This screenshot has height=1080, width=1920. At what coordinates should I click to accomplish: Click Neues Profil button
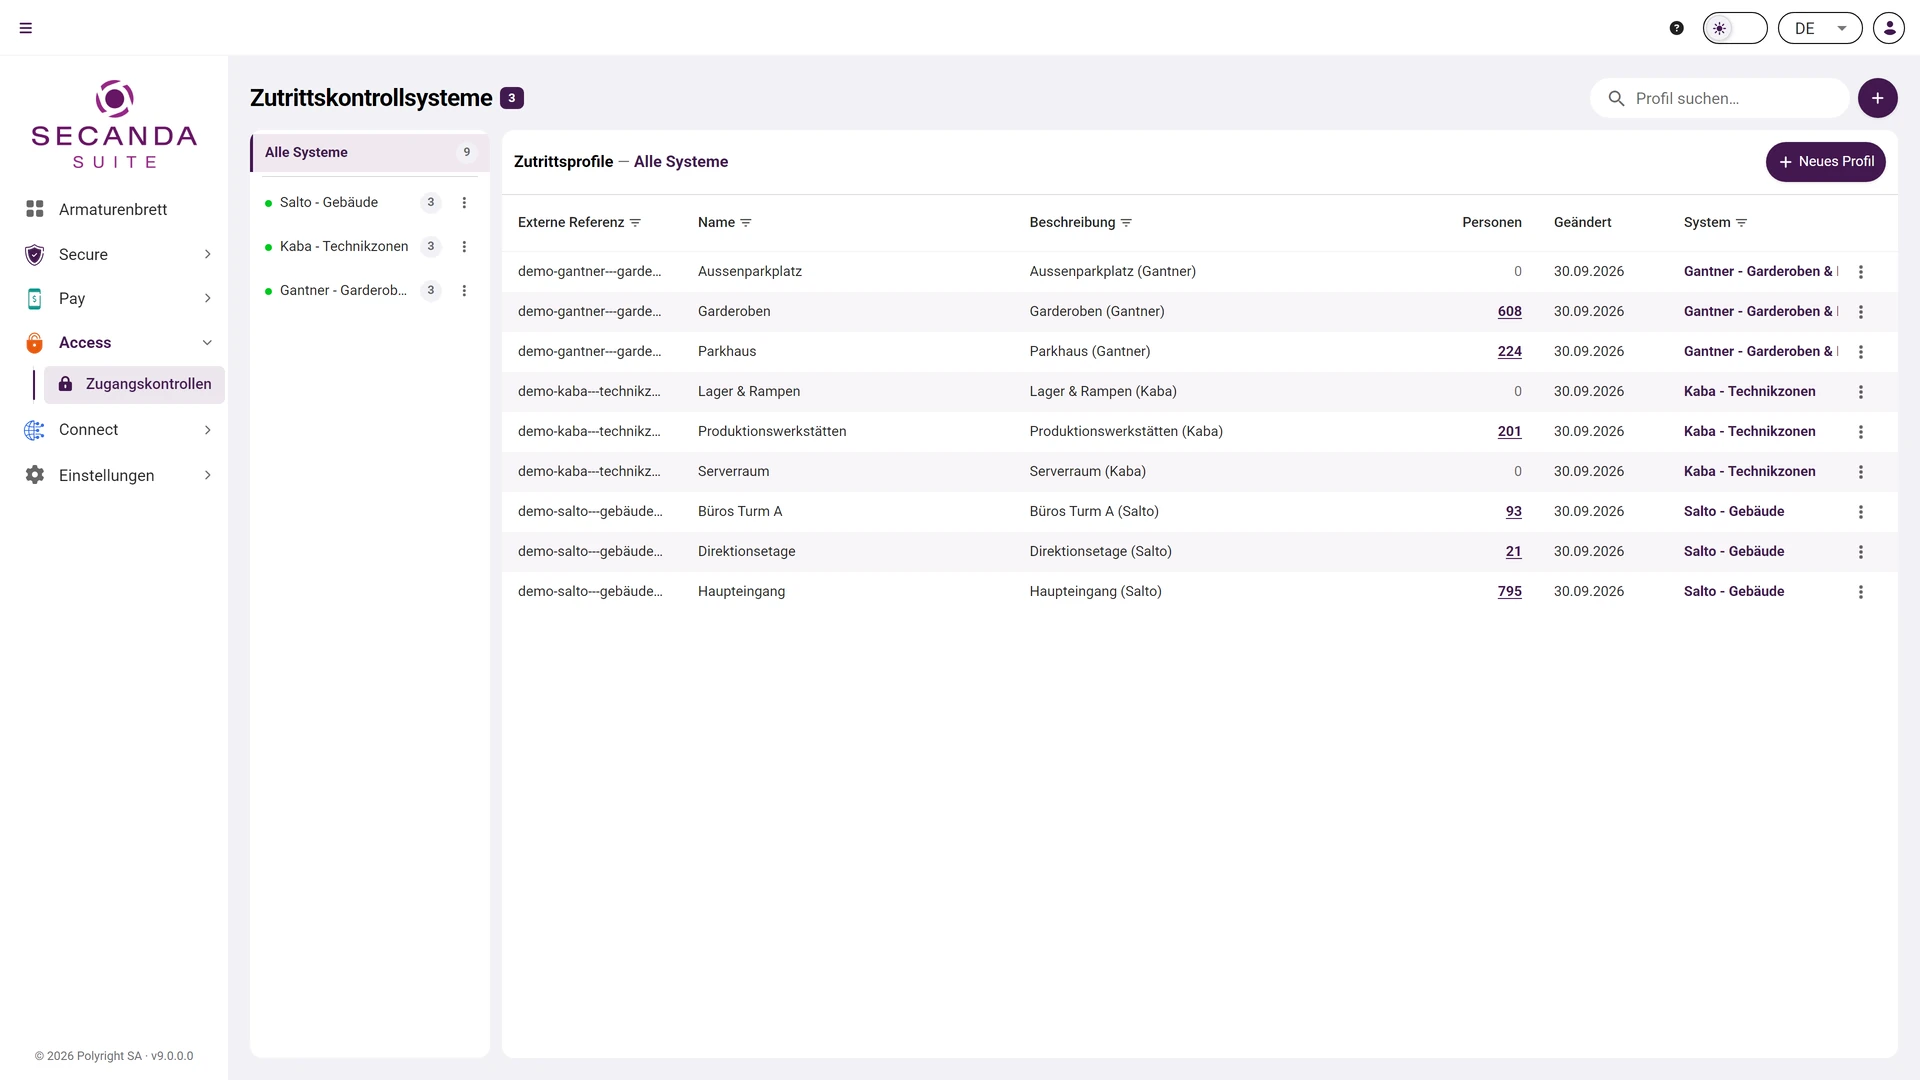point(1826,162)
